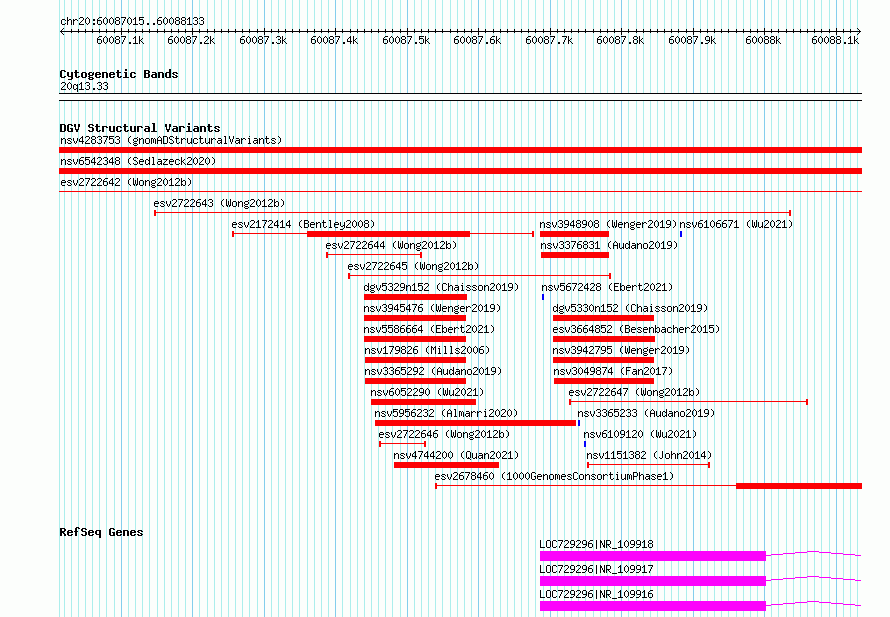This screenshot has width=890, height=617.
Task: Click the 60087.5k ruler tick label
Action: click(406, 40)
